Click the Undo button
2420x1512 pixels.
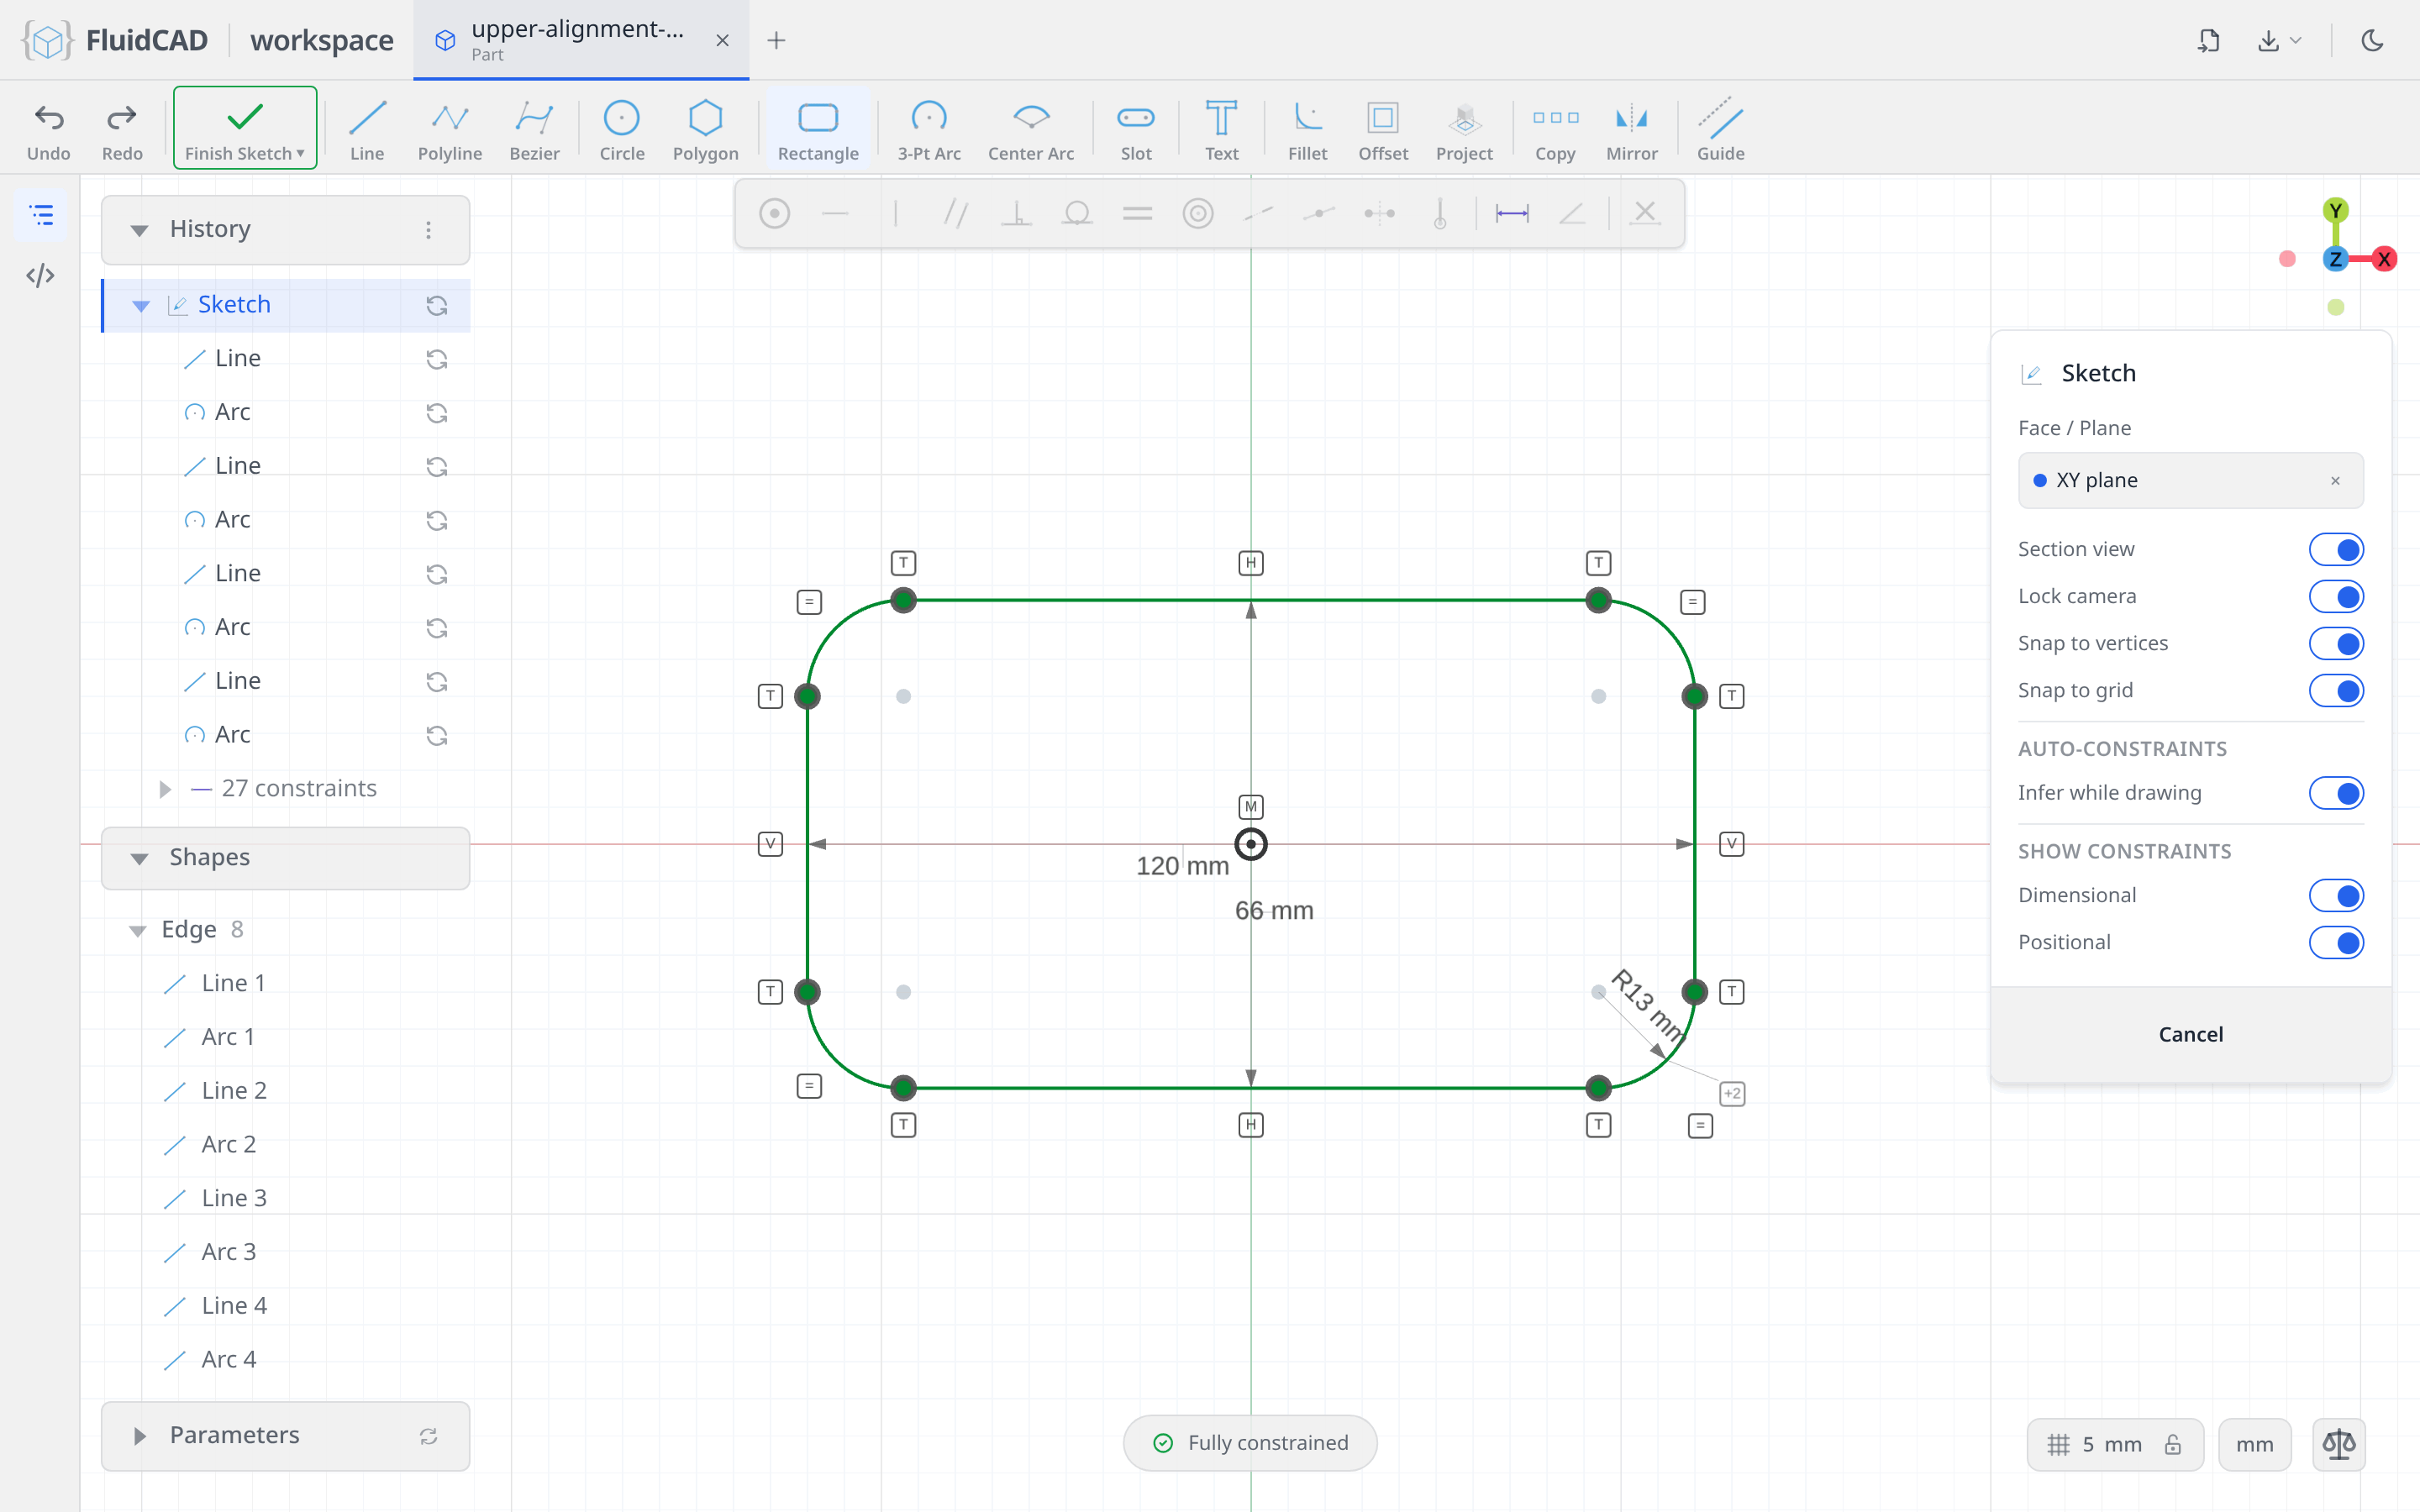pos(48,129)
